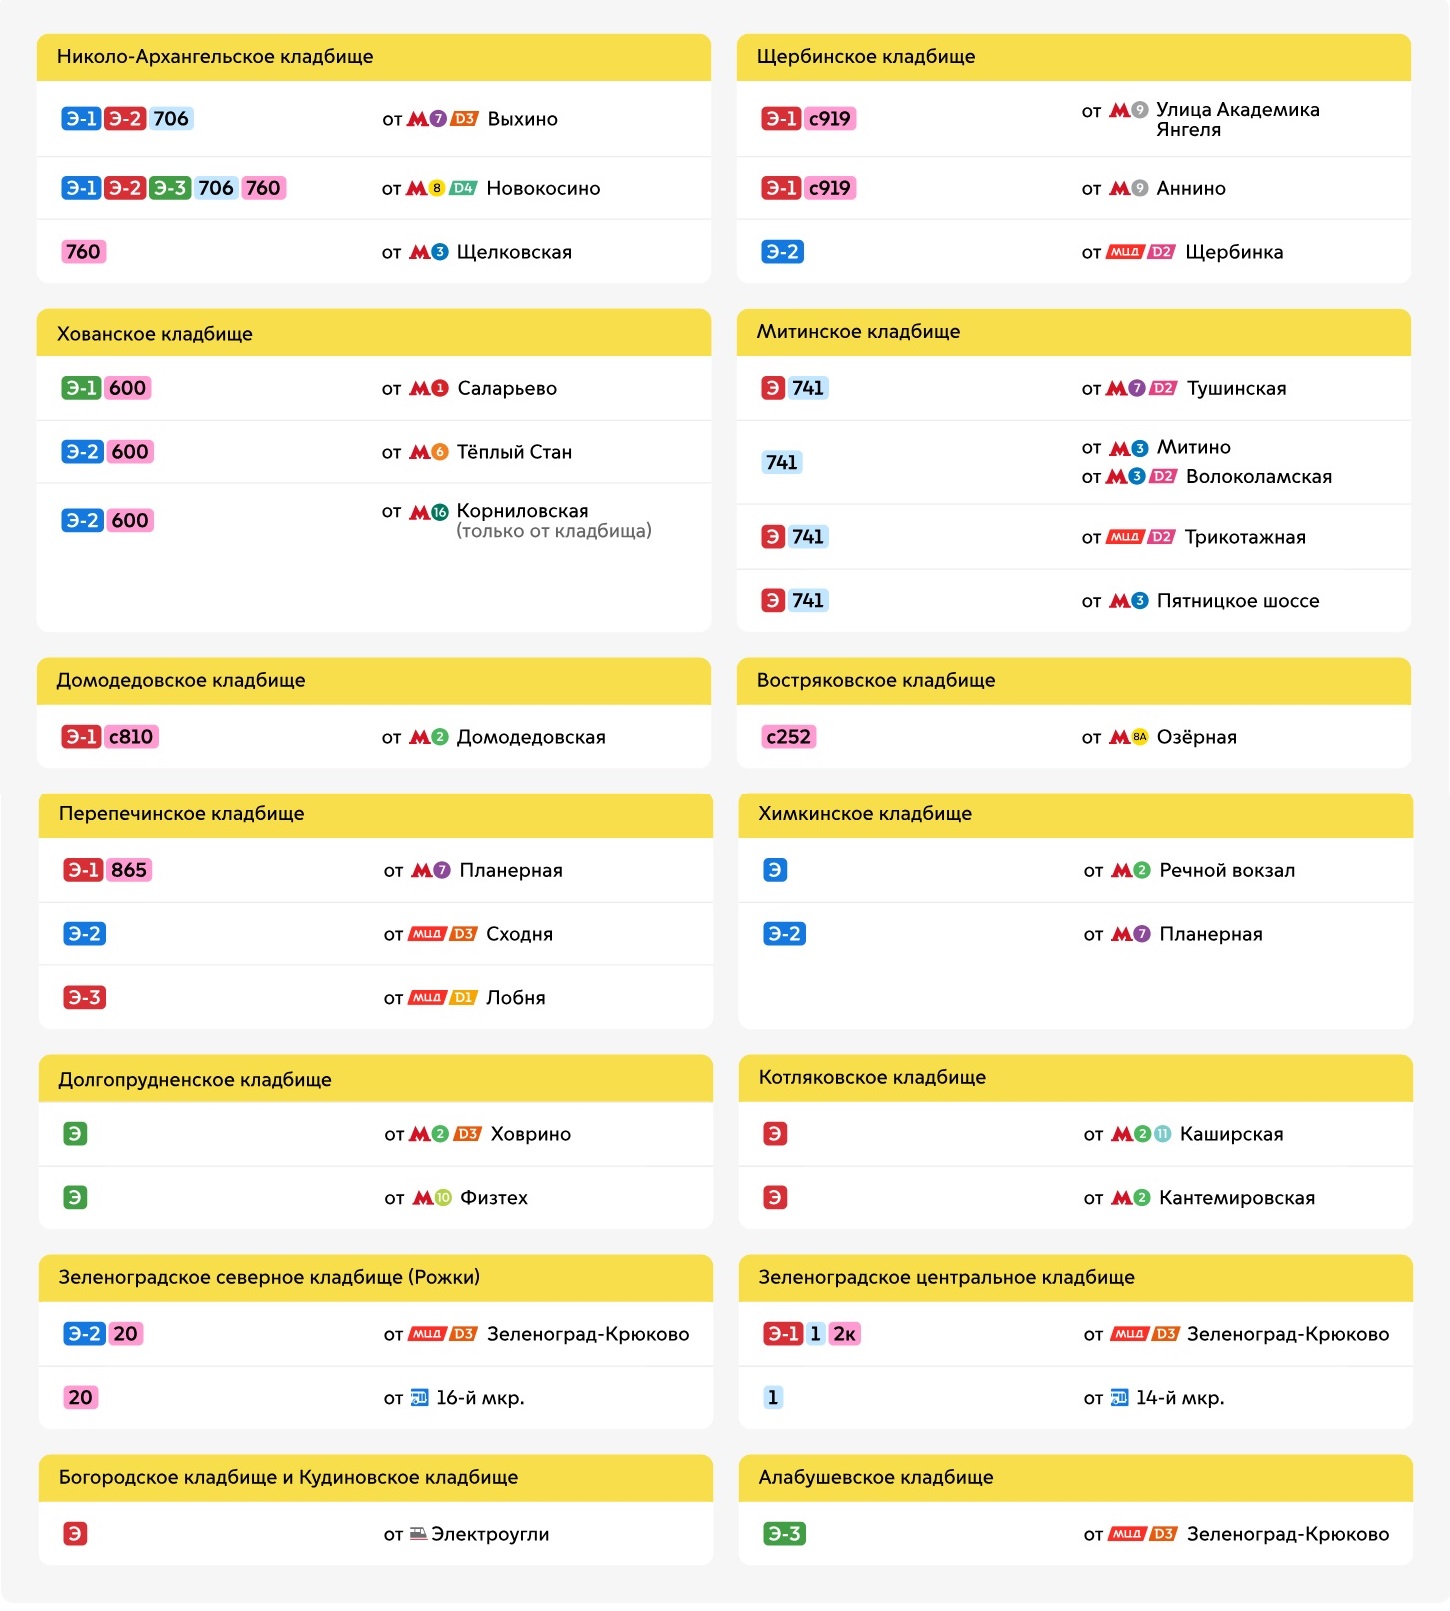1450x1611 pixels.
Task: Click the blue Э badge for Речной вокзал
Action: 774,870
